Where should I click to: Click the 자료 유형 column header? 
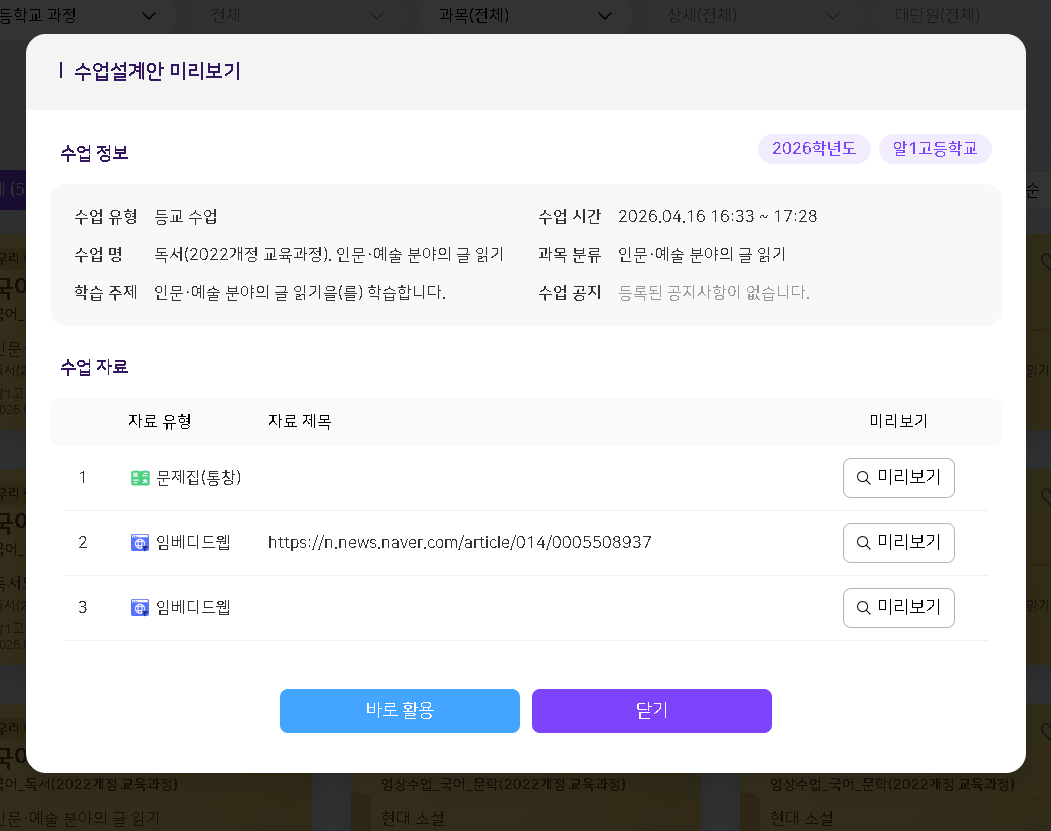(159, 421)
